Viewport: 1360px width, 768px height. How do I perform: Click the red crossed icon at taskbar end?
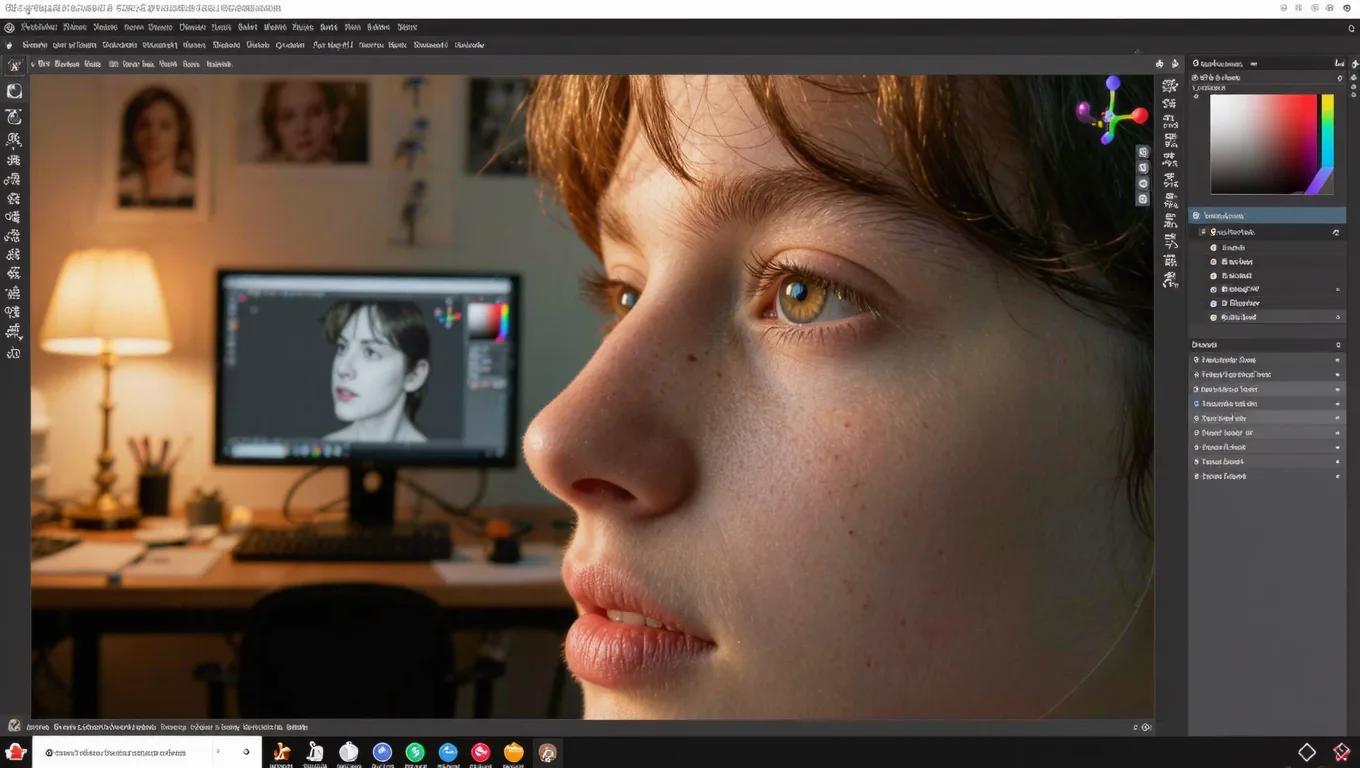(x=1342, y=752)
